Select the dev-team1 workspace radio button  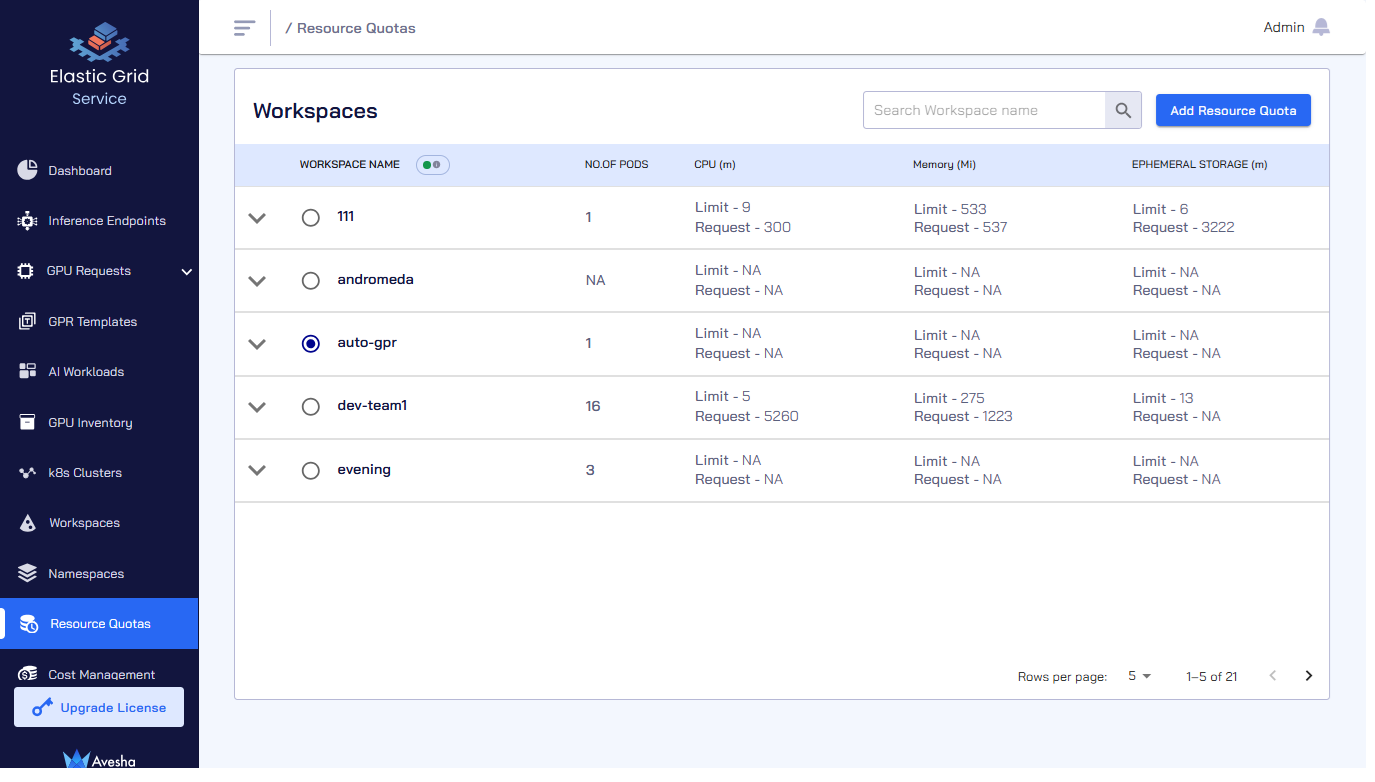(x=311, y=407)
